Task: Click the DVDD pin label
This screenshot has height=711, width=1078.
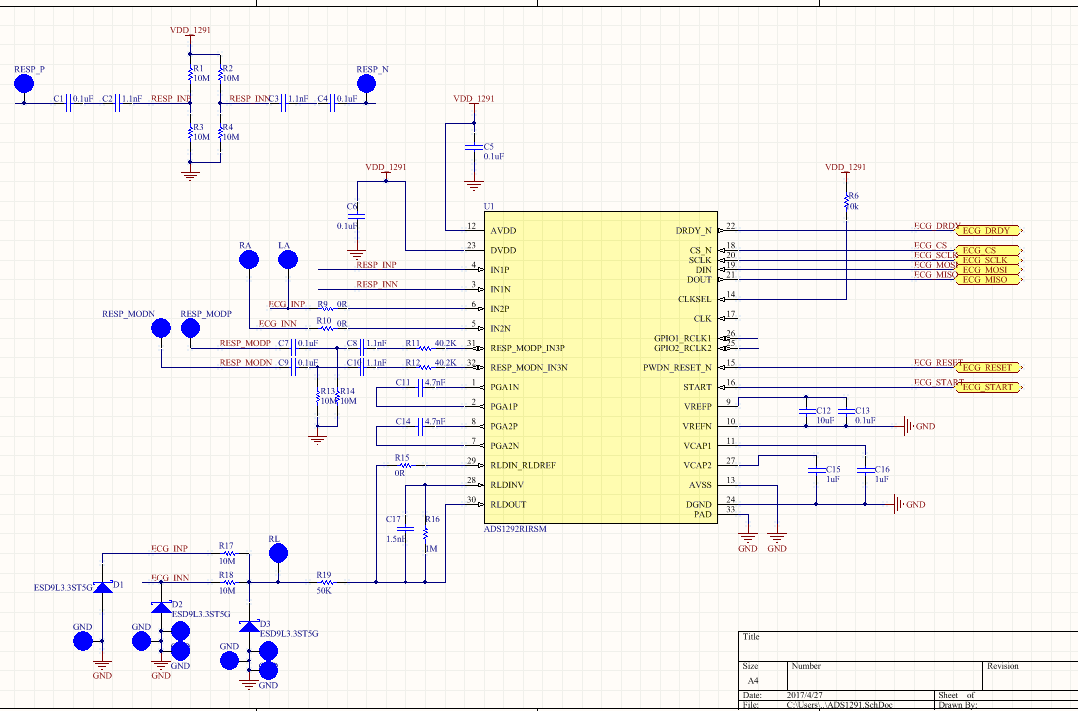Action: tap(503, 250)
